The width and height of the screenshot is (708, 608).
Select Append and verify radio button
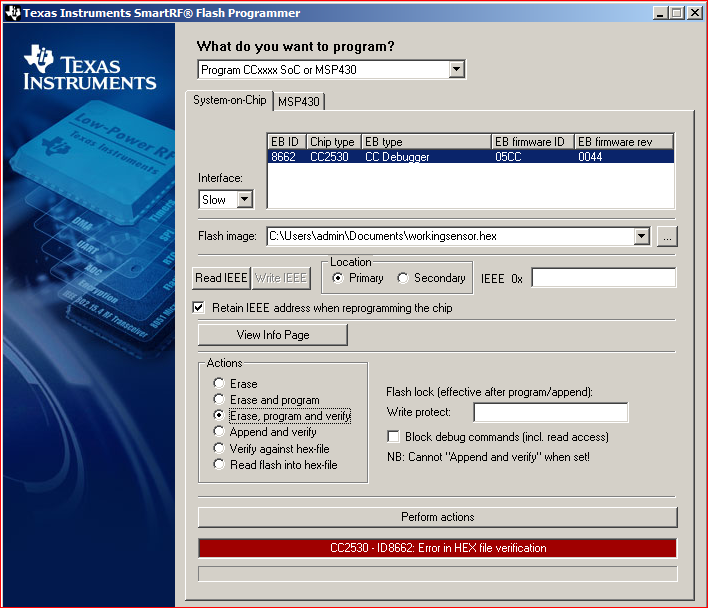click(219, 432)
